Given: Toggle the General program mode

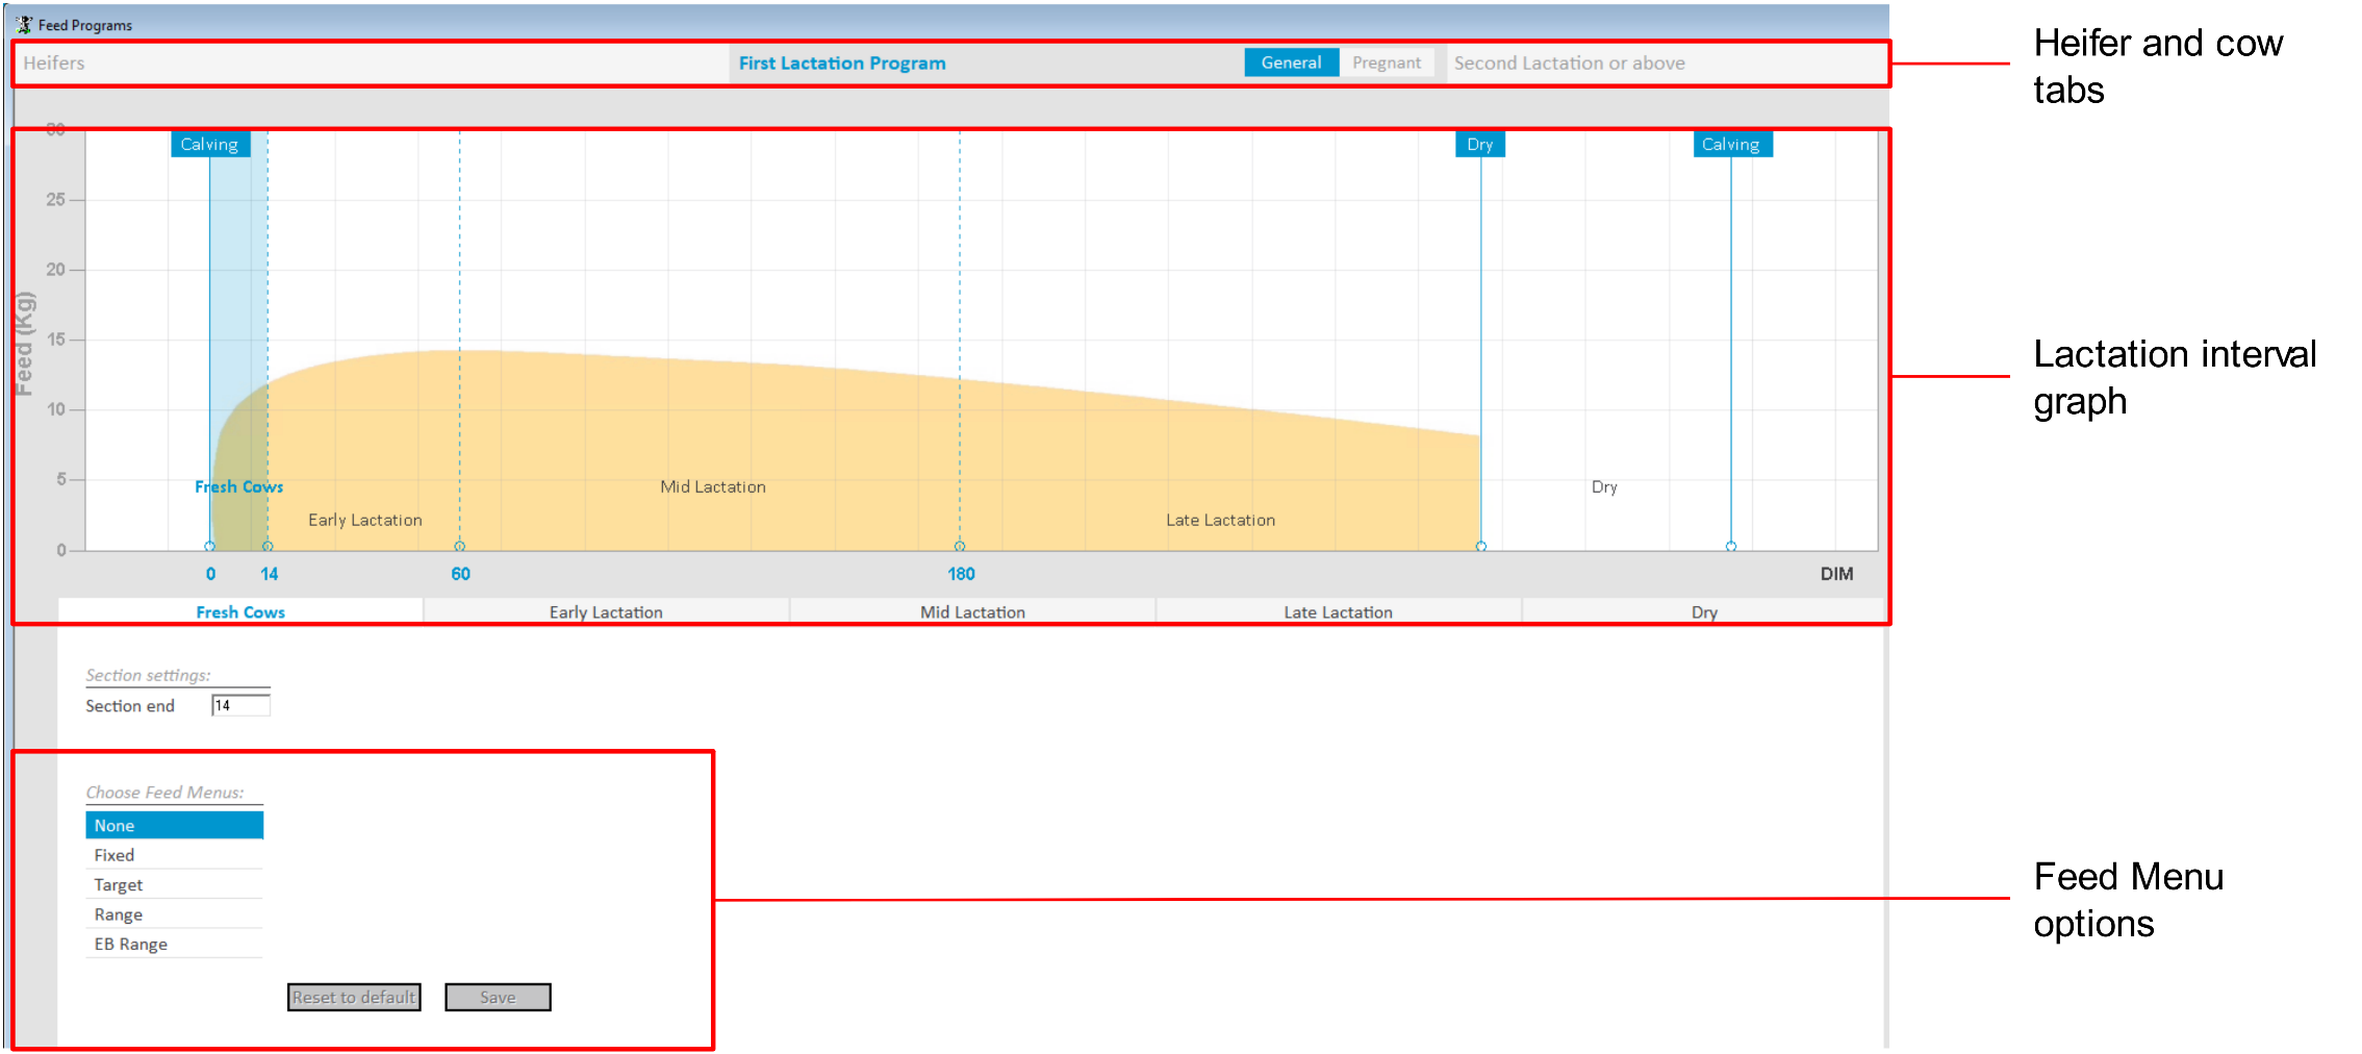Looking at the screenshot, I should 1290,63.
